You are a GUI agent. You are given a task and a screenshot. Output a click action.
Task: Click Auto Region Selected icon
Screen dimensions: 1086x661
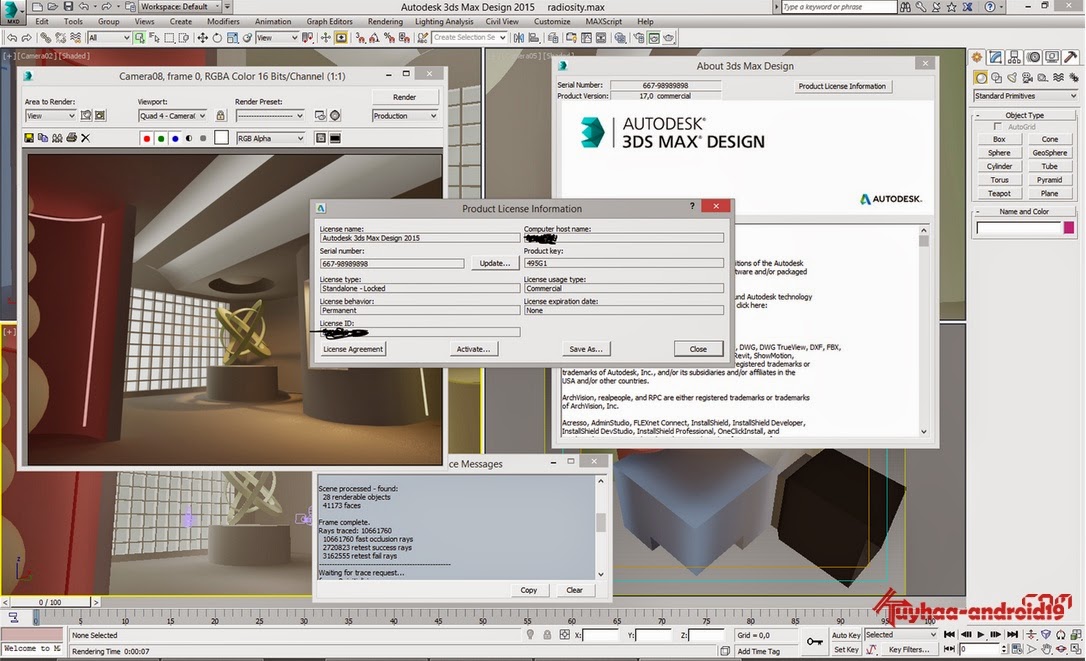click(x=100, y=116)
